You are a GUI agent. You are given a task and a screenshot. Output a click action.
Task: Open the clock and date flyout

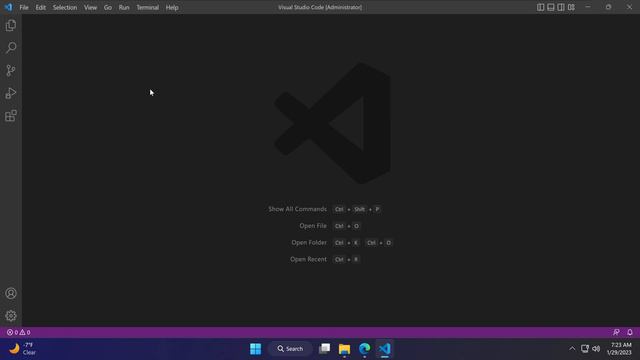[619, 349]
